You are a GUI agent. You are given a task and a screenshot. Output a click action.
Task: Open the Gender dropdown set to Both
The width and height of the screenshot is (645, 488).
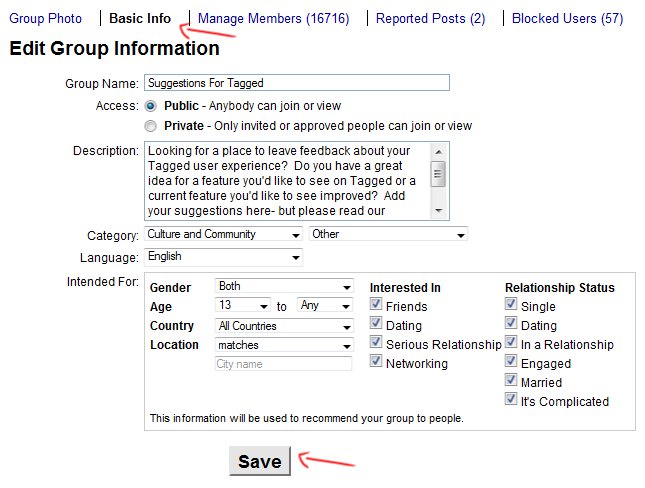point(284,286)
